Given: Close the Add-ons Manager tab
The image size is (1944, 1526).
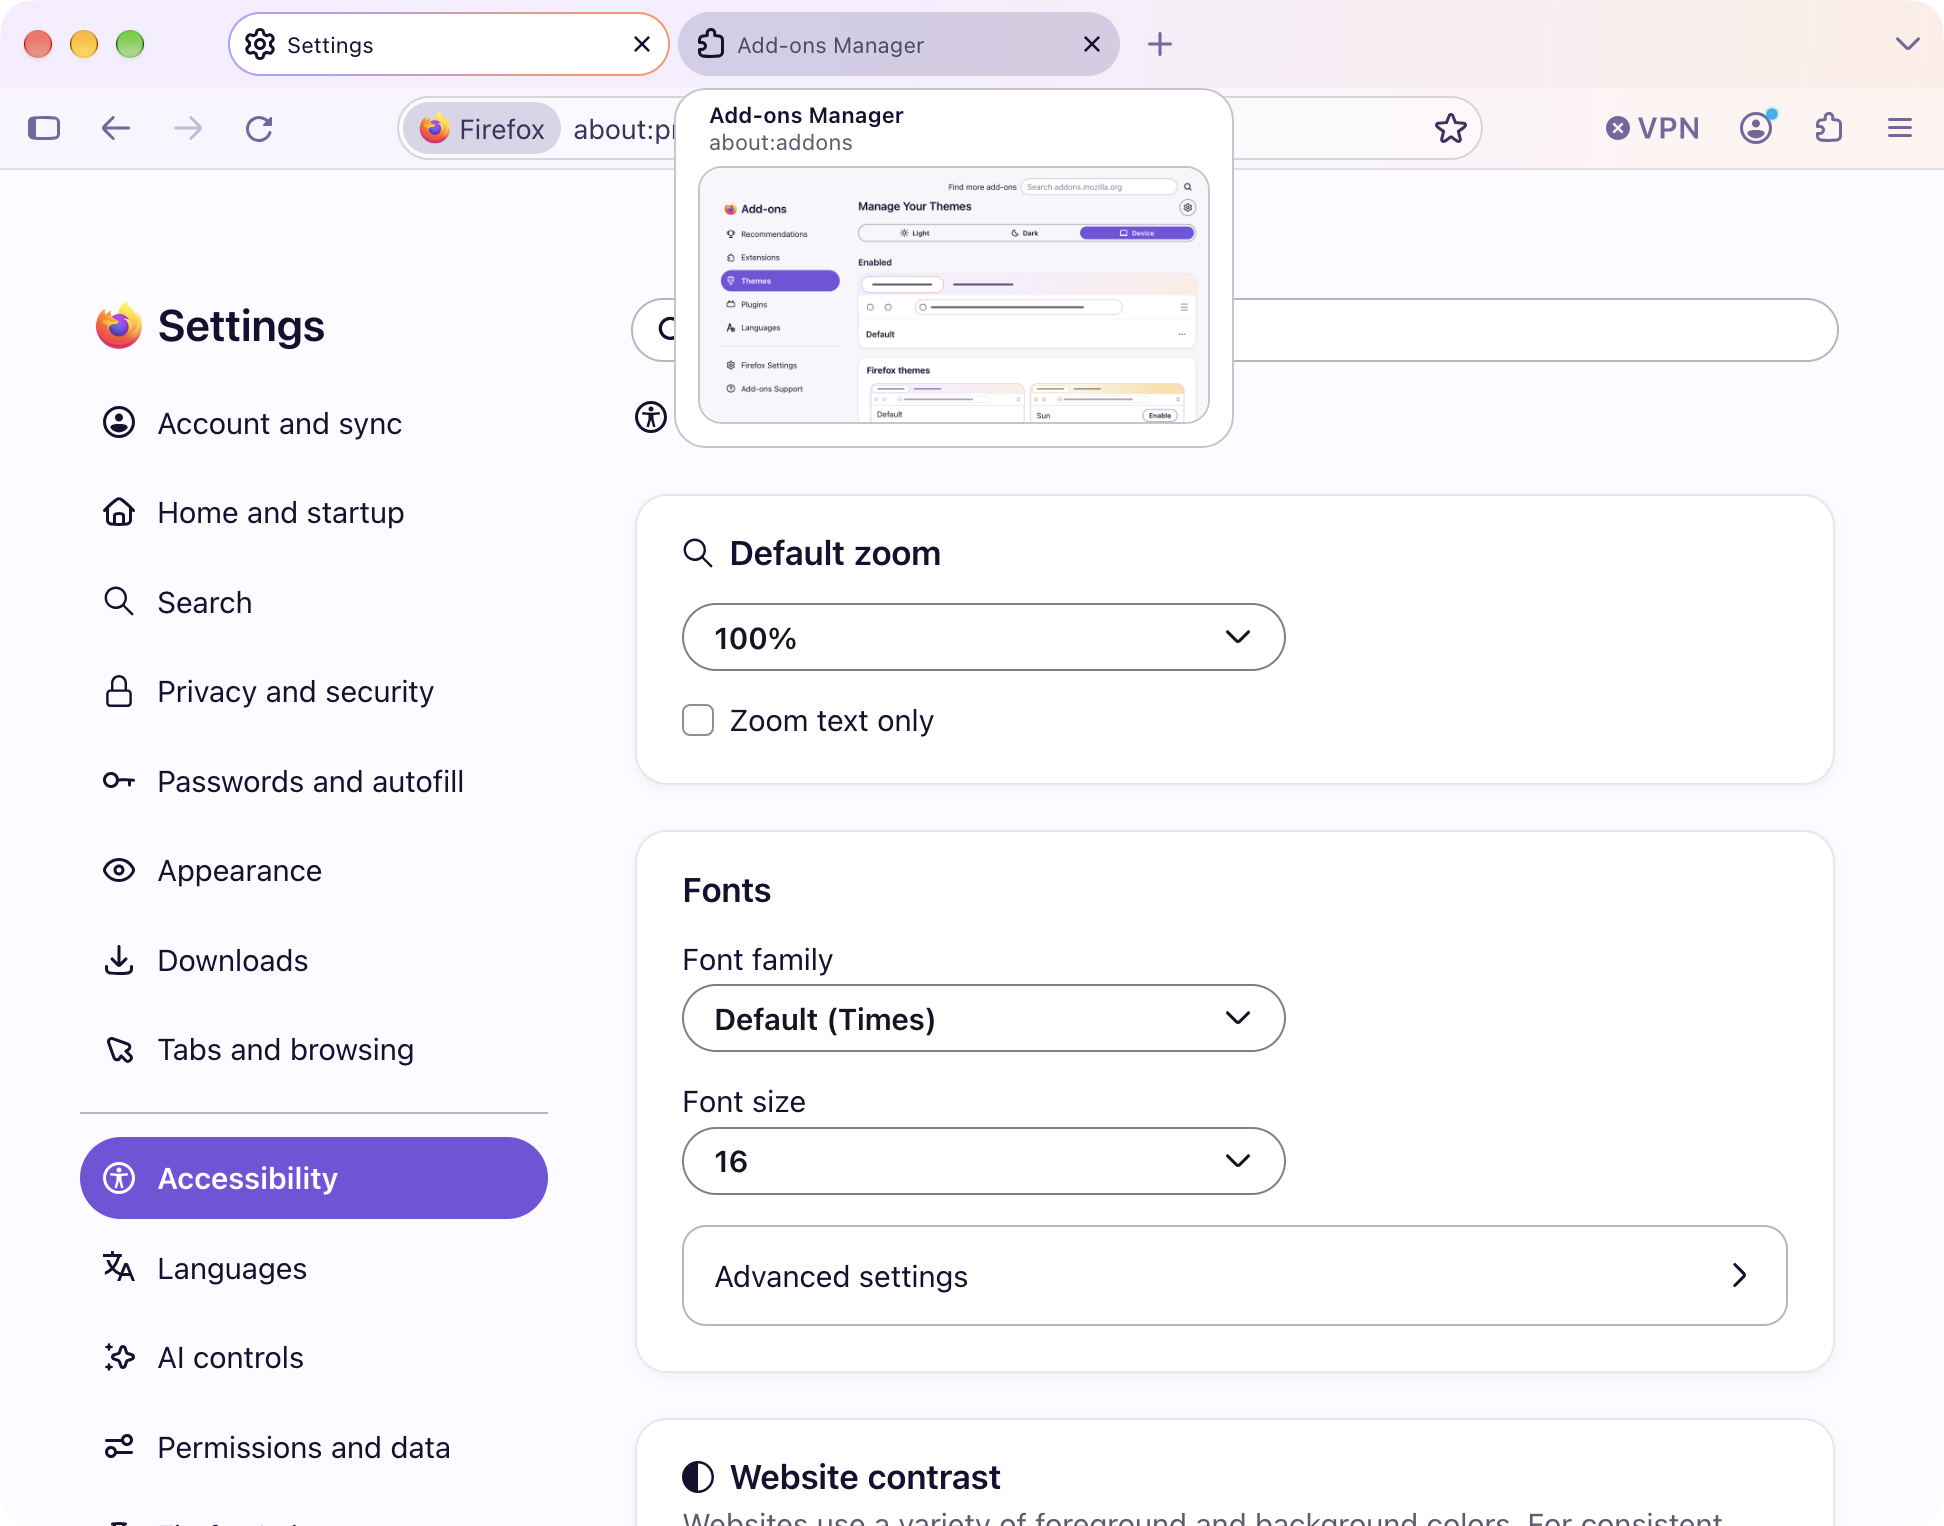Looking at the screenshot, I should pos(1092,44).
